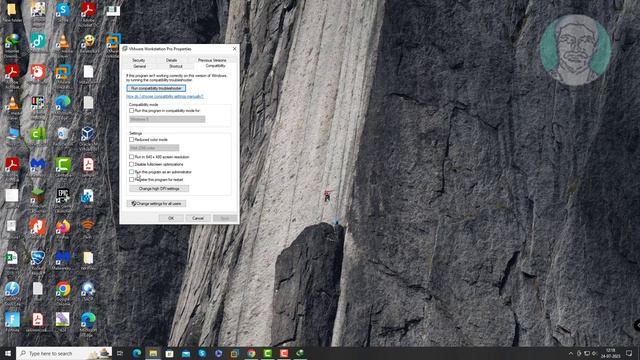Open Chrome from the taskbar
Viewport: 640px width, 360px height.
[251, 353]
